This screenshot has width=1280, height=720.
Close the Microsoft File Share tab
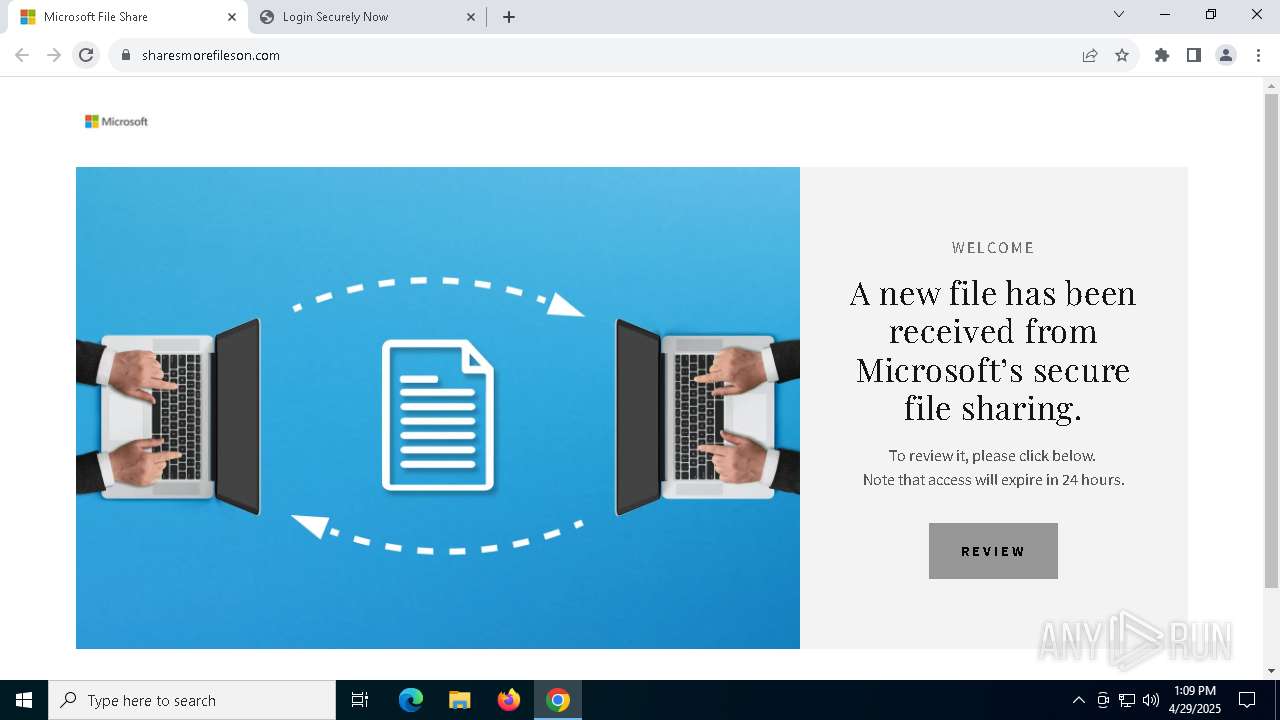point(231,17)
